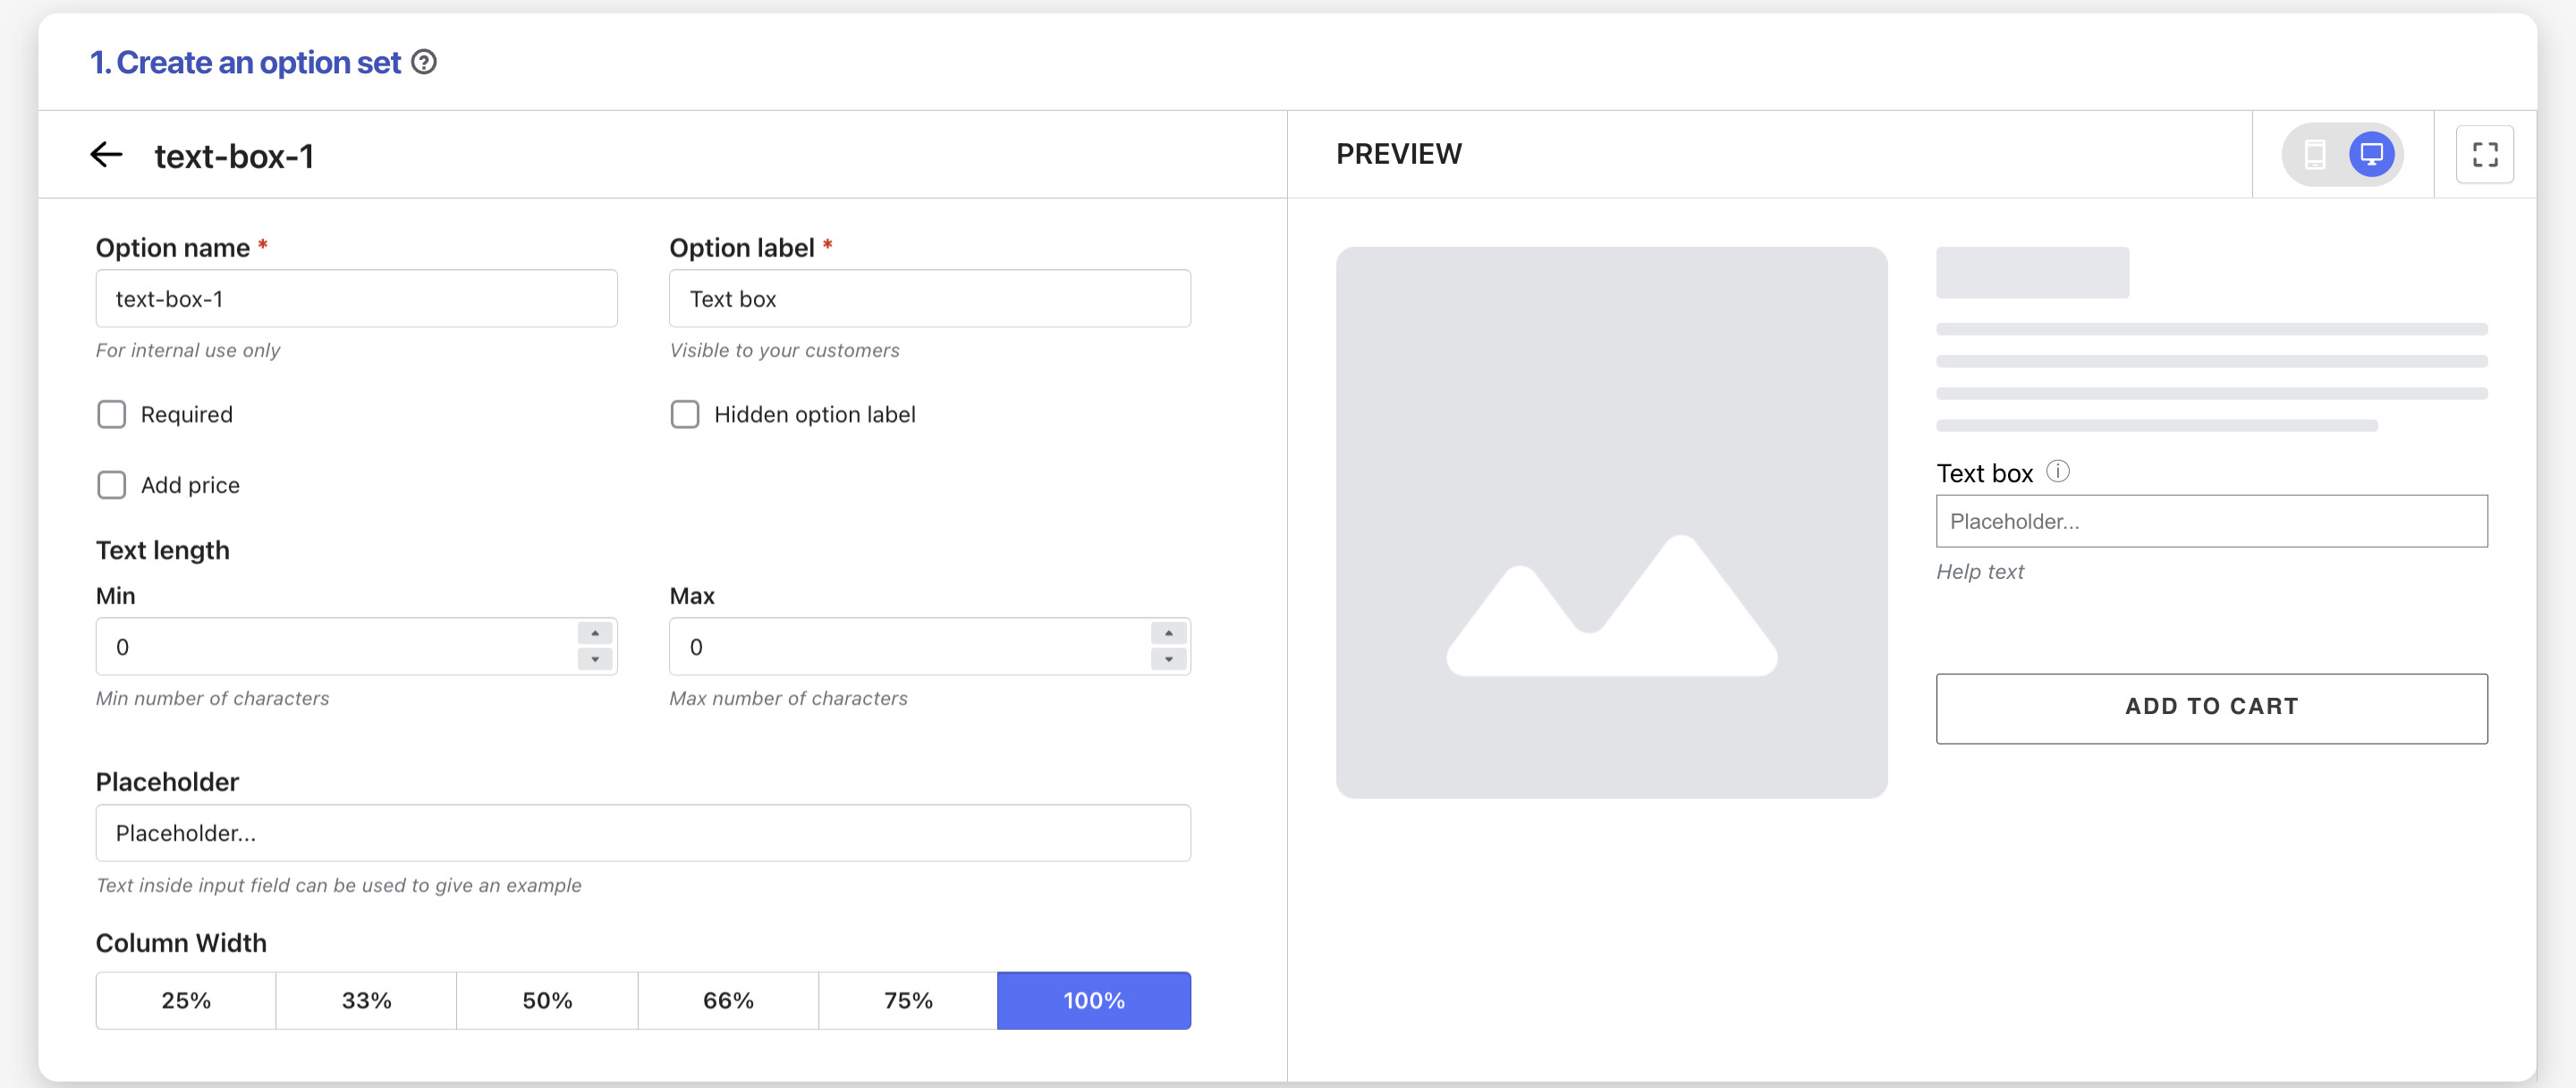Increase Min text length with up arrow
Image resolution: width=2576 pixels, height=1088 pixels.
[595, 633]
